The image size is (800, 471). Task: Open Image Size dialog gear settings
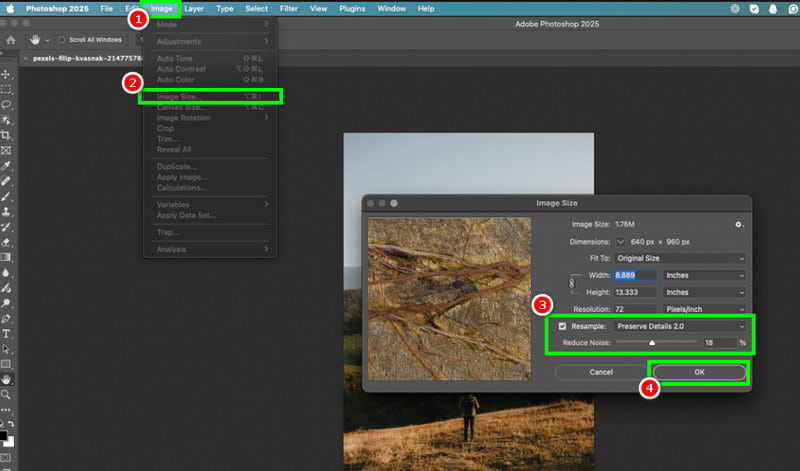(738, 224)
